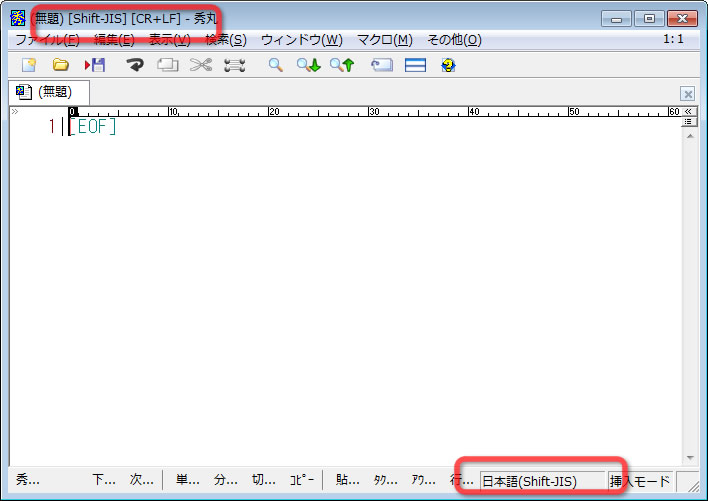This screenshot has width=708, height=501.
Task: Click the document icon on the (無題) tab
Action: [23, 92]
